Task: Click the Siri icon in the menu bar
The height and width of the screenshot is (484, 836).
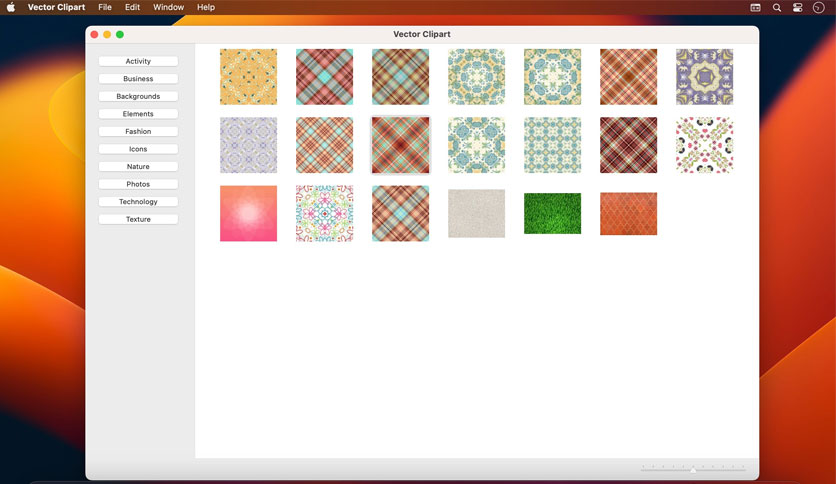Action: [818, 7]
